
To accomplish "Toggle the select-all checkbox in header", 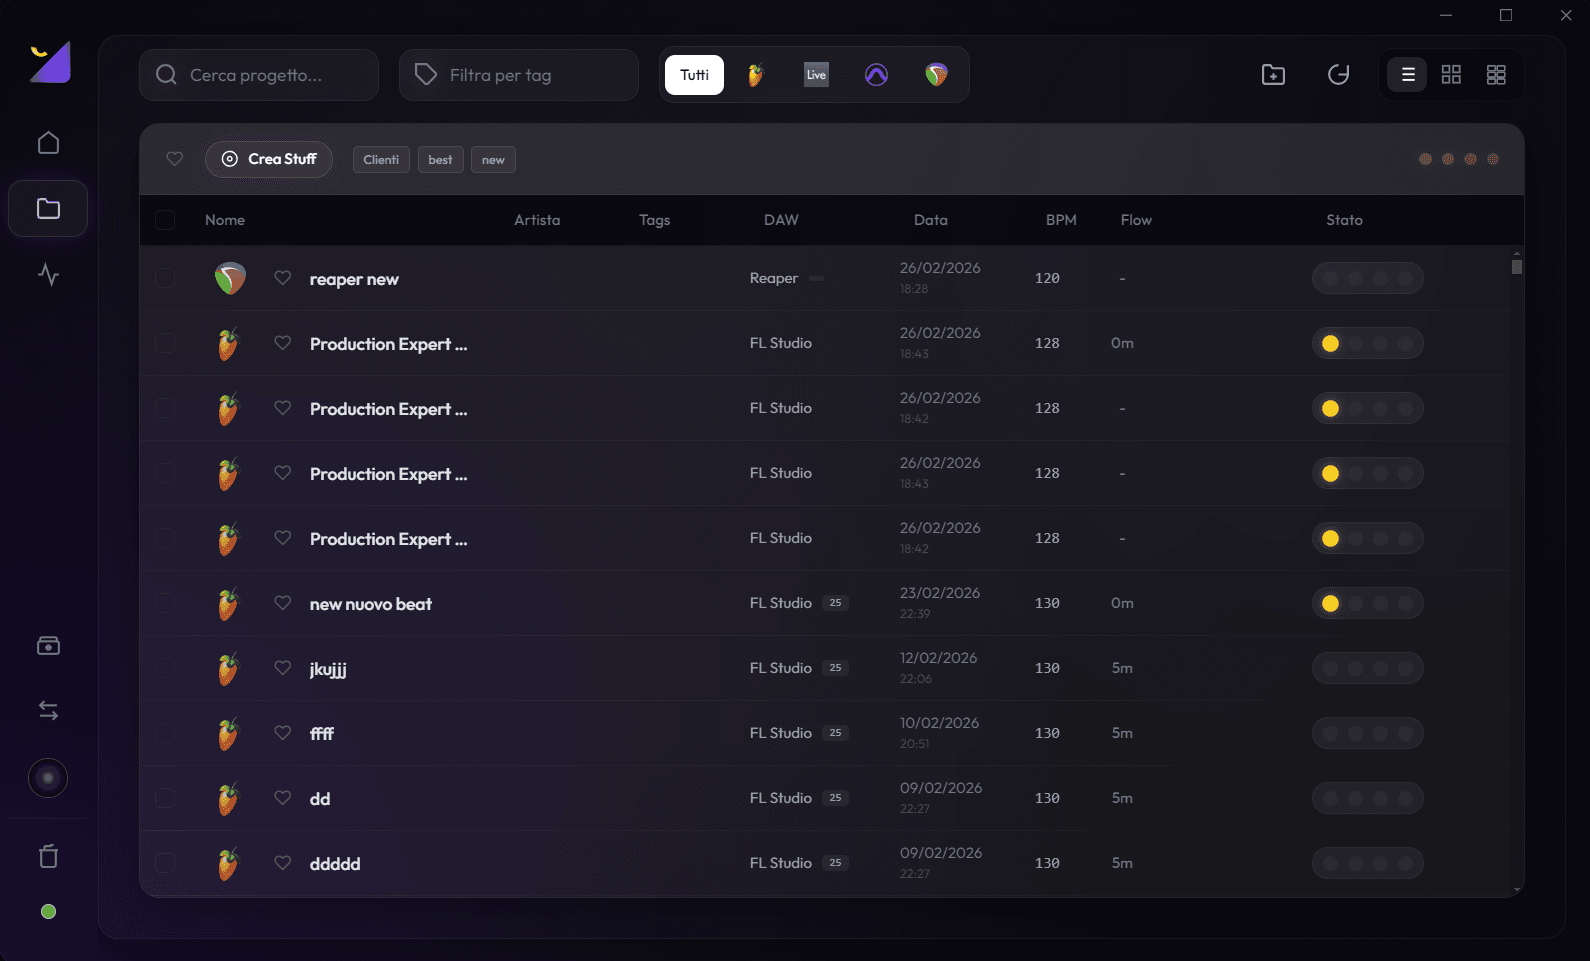I will coord(165,220).
